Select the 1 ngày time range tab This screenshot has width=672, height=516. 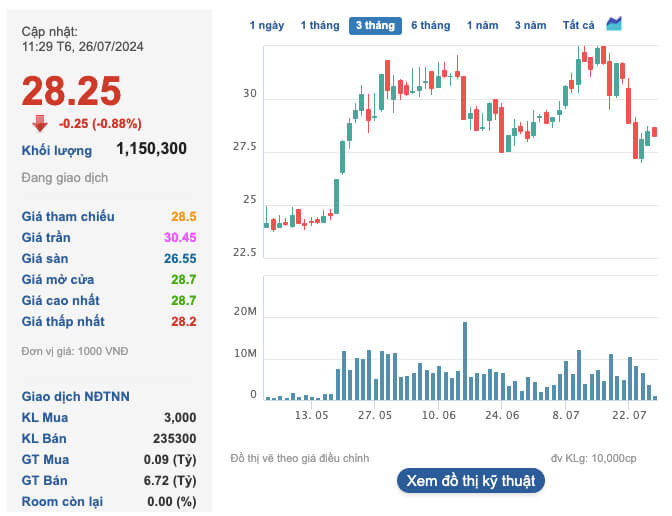(267, 25)
